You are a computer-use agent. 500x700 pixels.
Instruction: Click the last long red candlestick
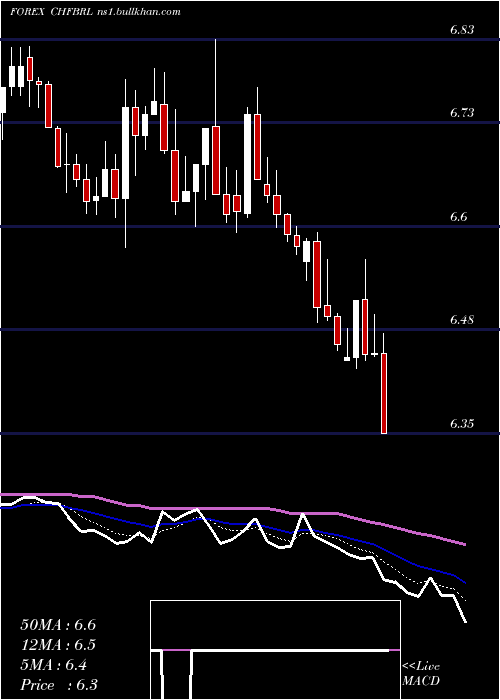(x=383, y=393)
